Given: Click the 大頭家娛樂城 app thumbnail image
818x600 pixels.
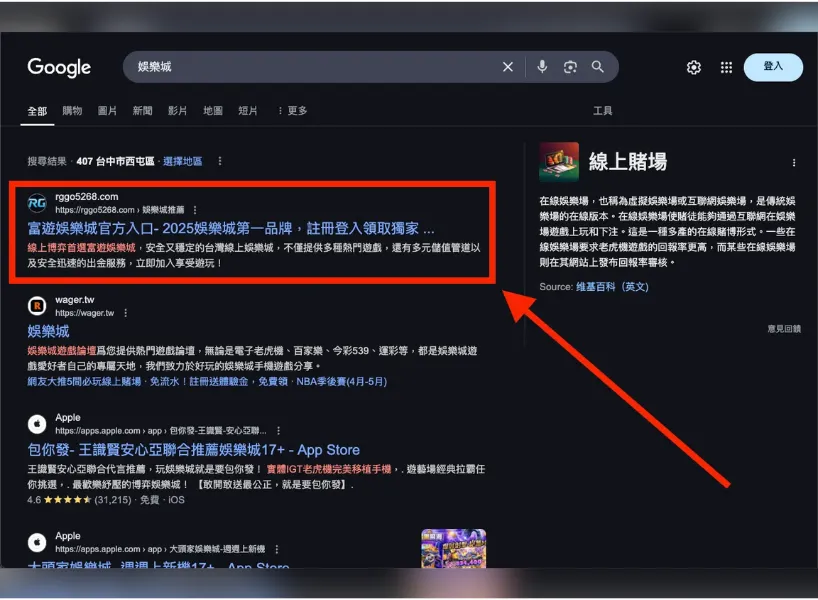Looking at the screenshot, I should point(453,548).
